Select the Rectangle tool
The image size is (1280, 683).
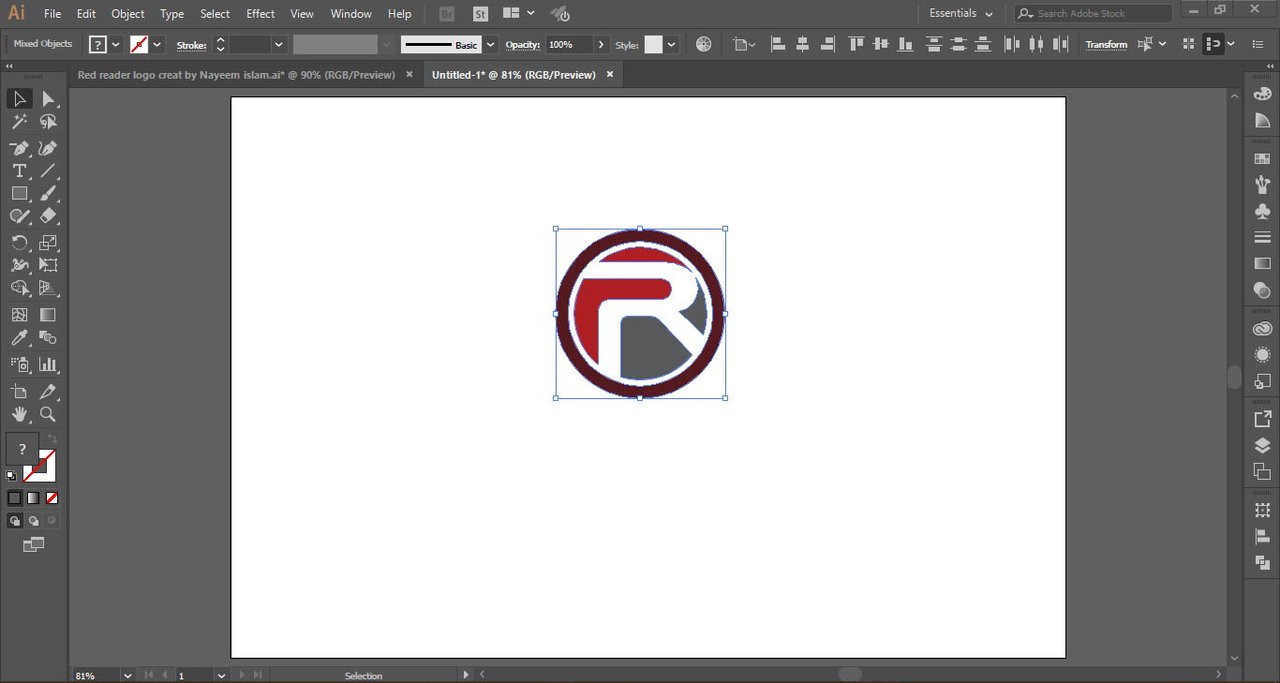(19, 194)
